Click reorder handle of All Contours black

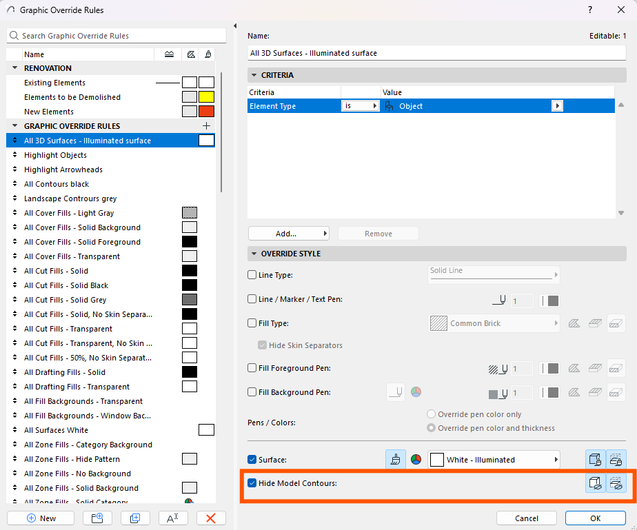point(15,184)
